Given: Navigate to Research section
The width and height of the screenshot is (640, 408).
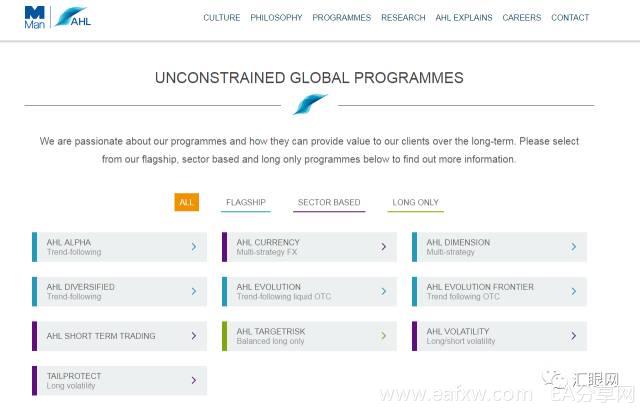Looking at the screenshot, I should (x=403, y=18).
